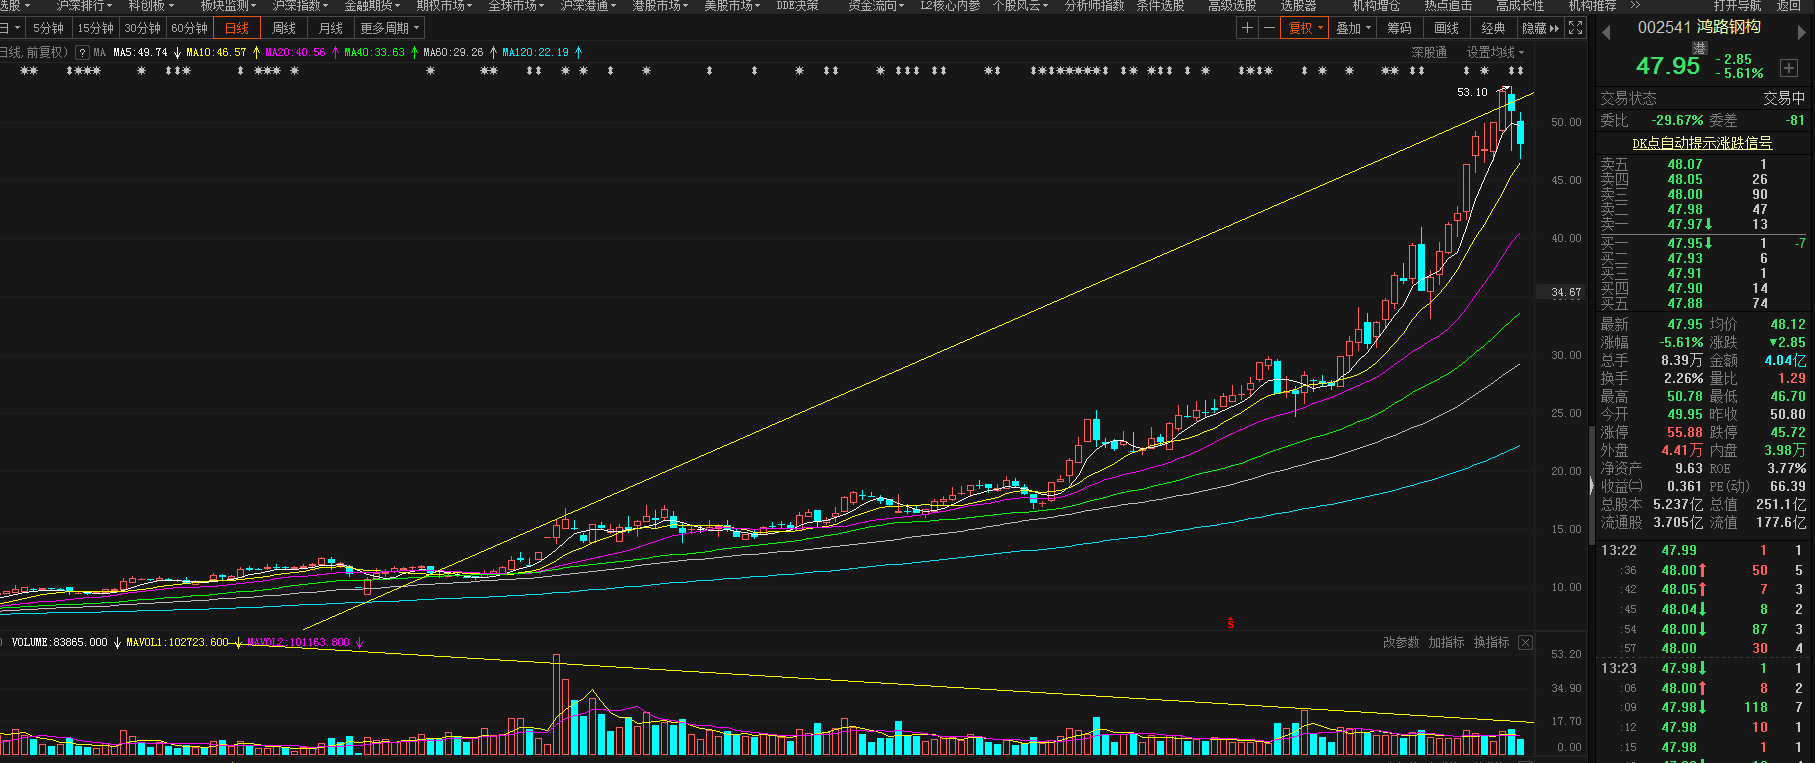The height and width of the screenshot is (763, 1815).
Task: Click the MA10:46.57 indicator value
Action: (216, 52)
